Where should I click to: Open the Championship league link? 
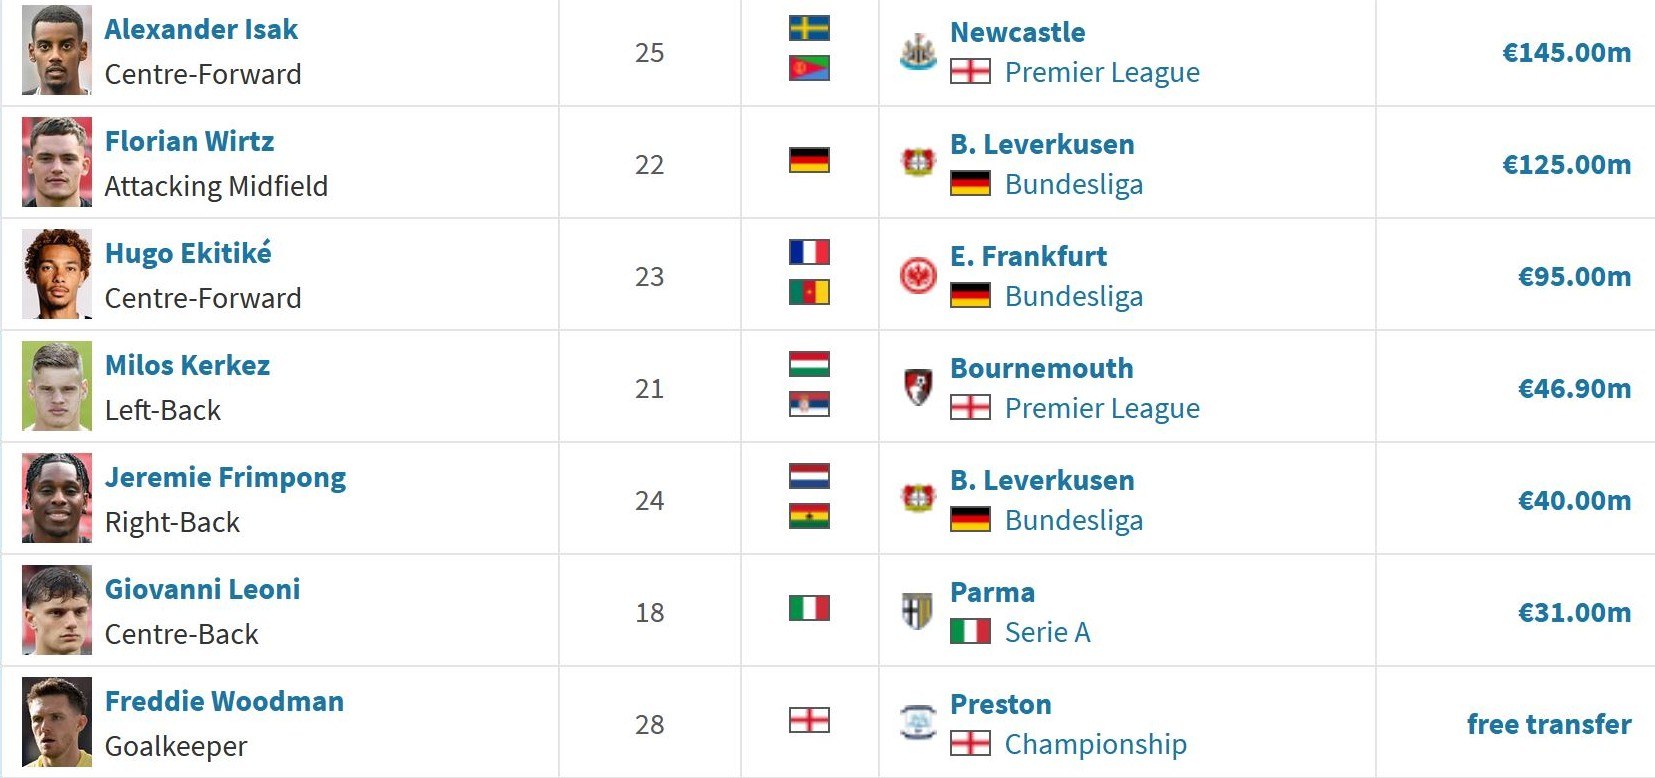point(1095,744)
